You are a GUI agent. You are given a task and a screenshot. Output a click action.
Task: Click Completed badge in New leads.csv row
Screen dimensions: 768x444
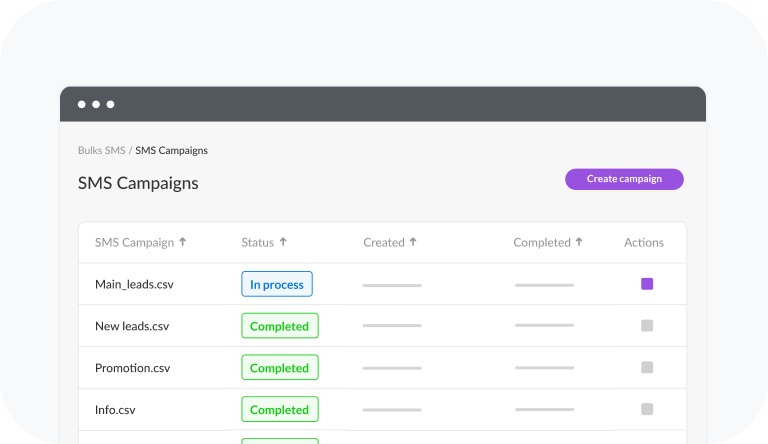[280, 325]
